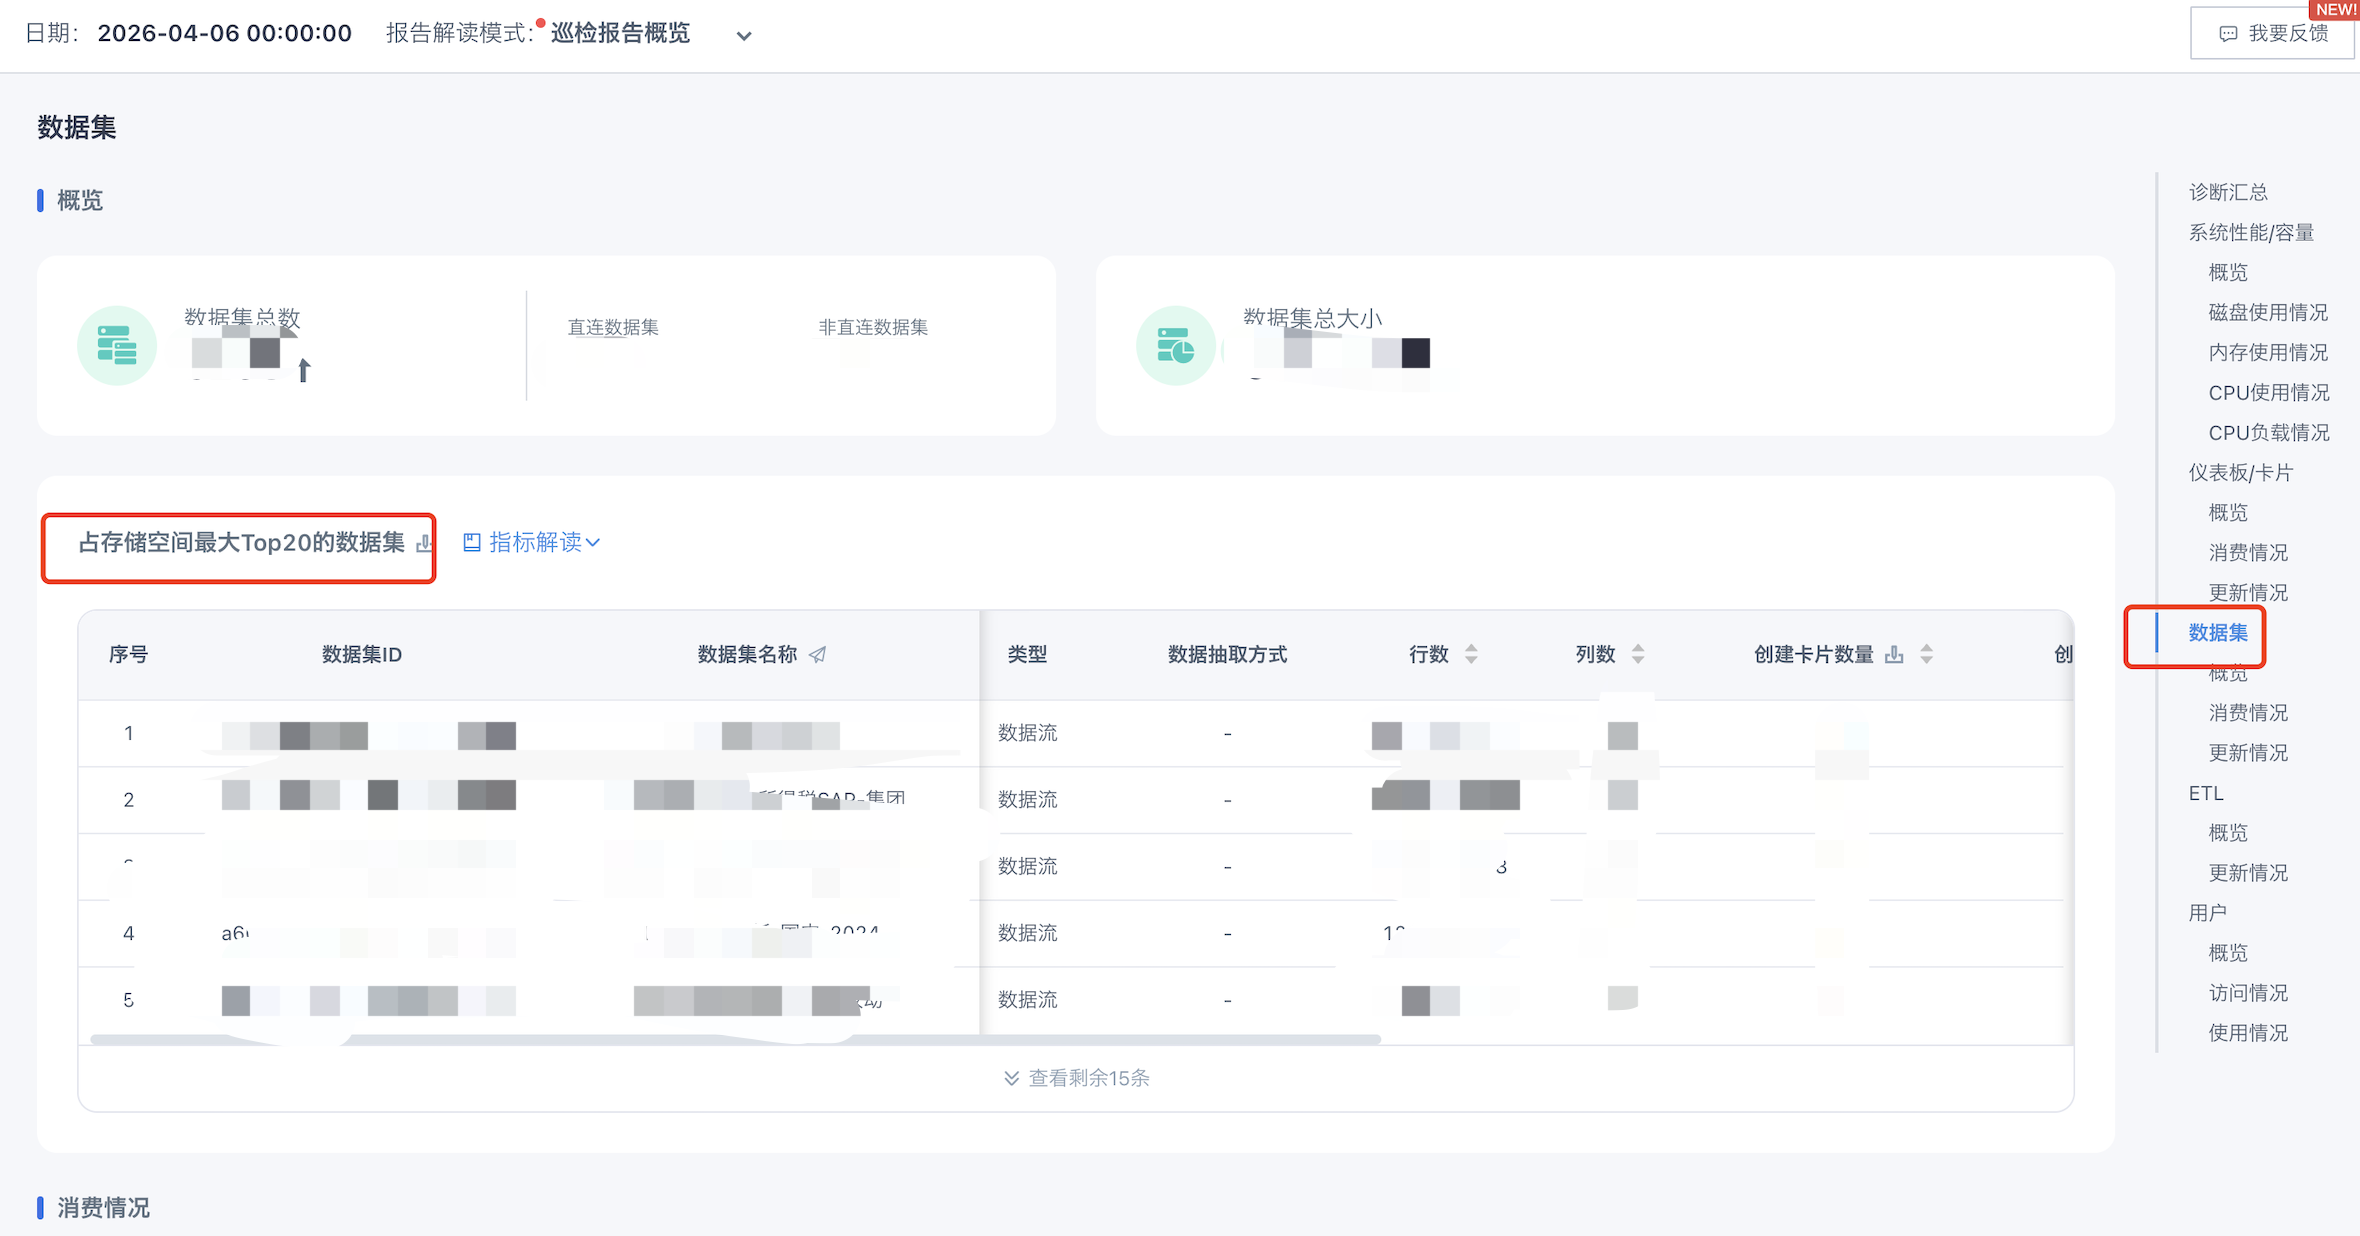
Task: Download the Top20 storage datasets table
Action: coord(424,543)
